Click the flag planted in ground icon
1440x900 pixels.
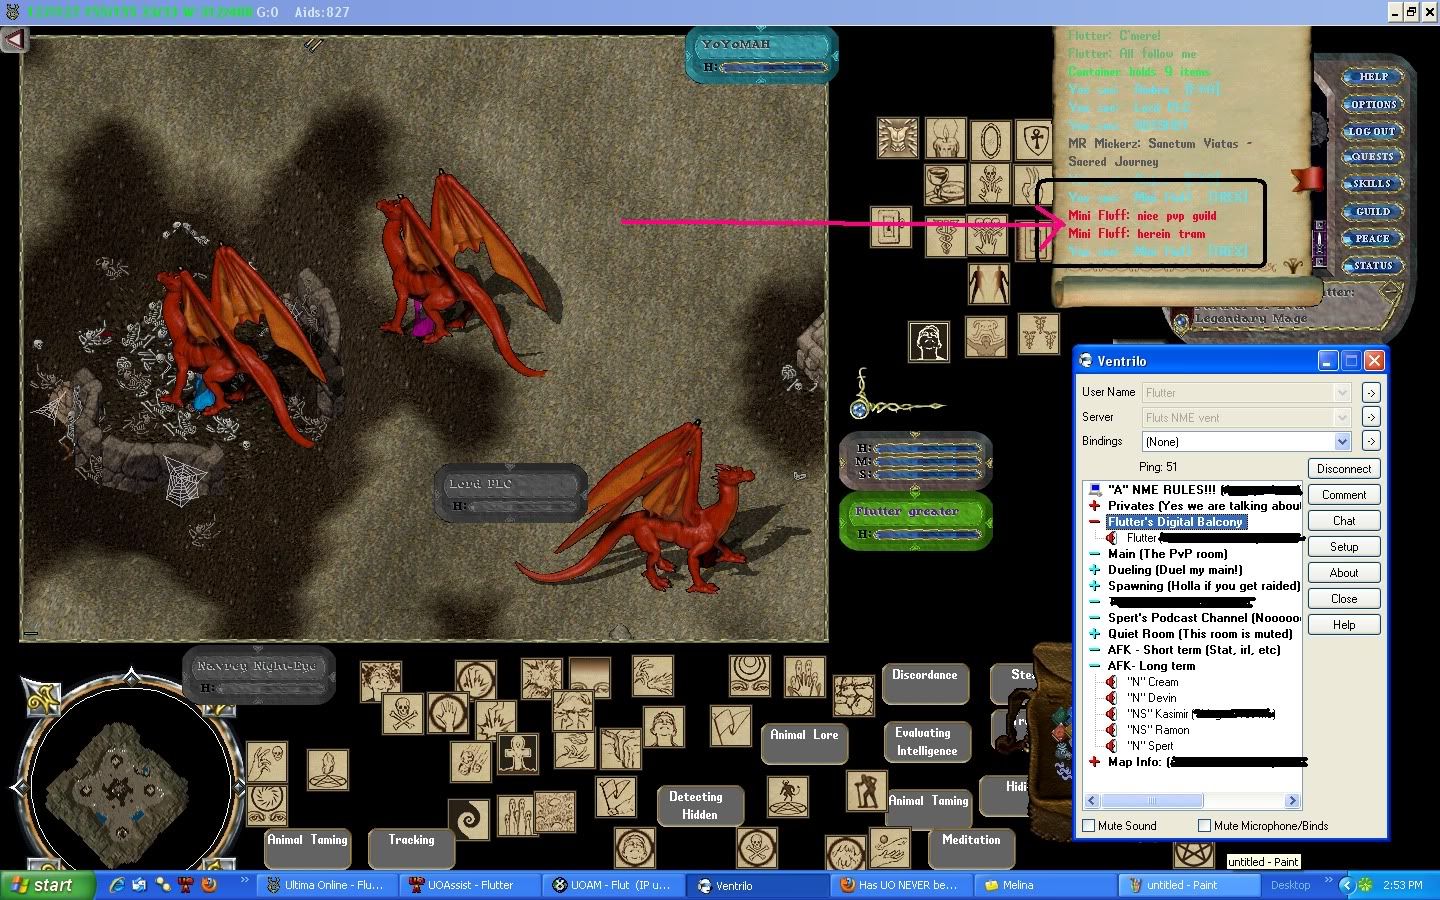pos(615,797)
